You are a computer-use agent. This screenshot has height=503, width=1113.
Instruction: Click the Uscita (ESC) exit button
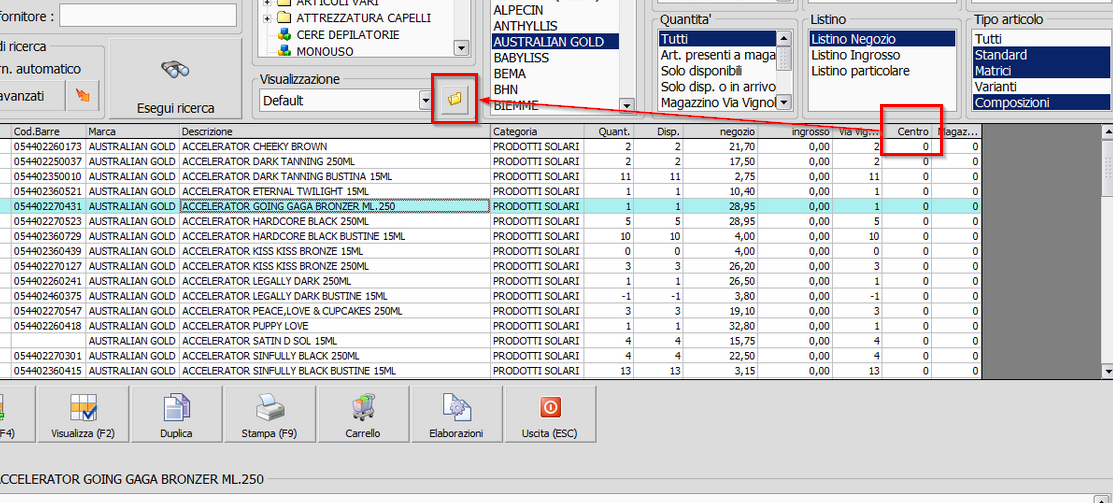pos(550,414)
